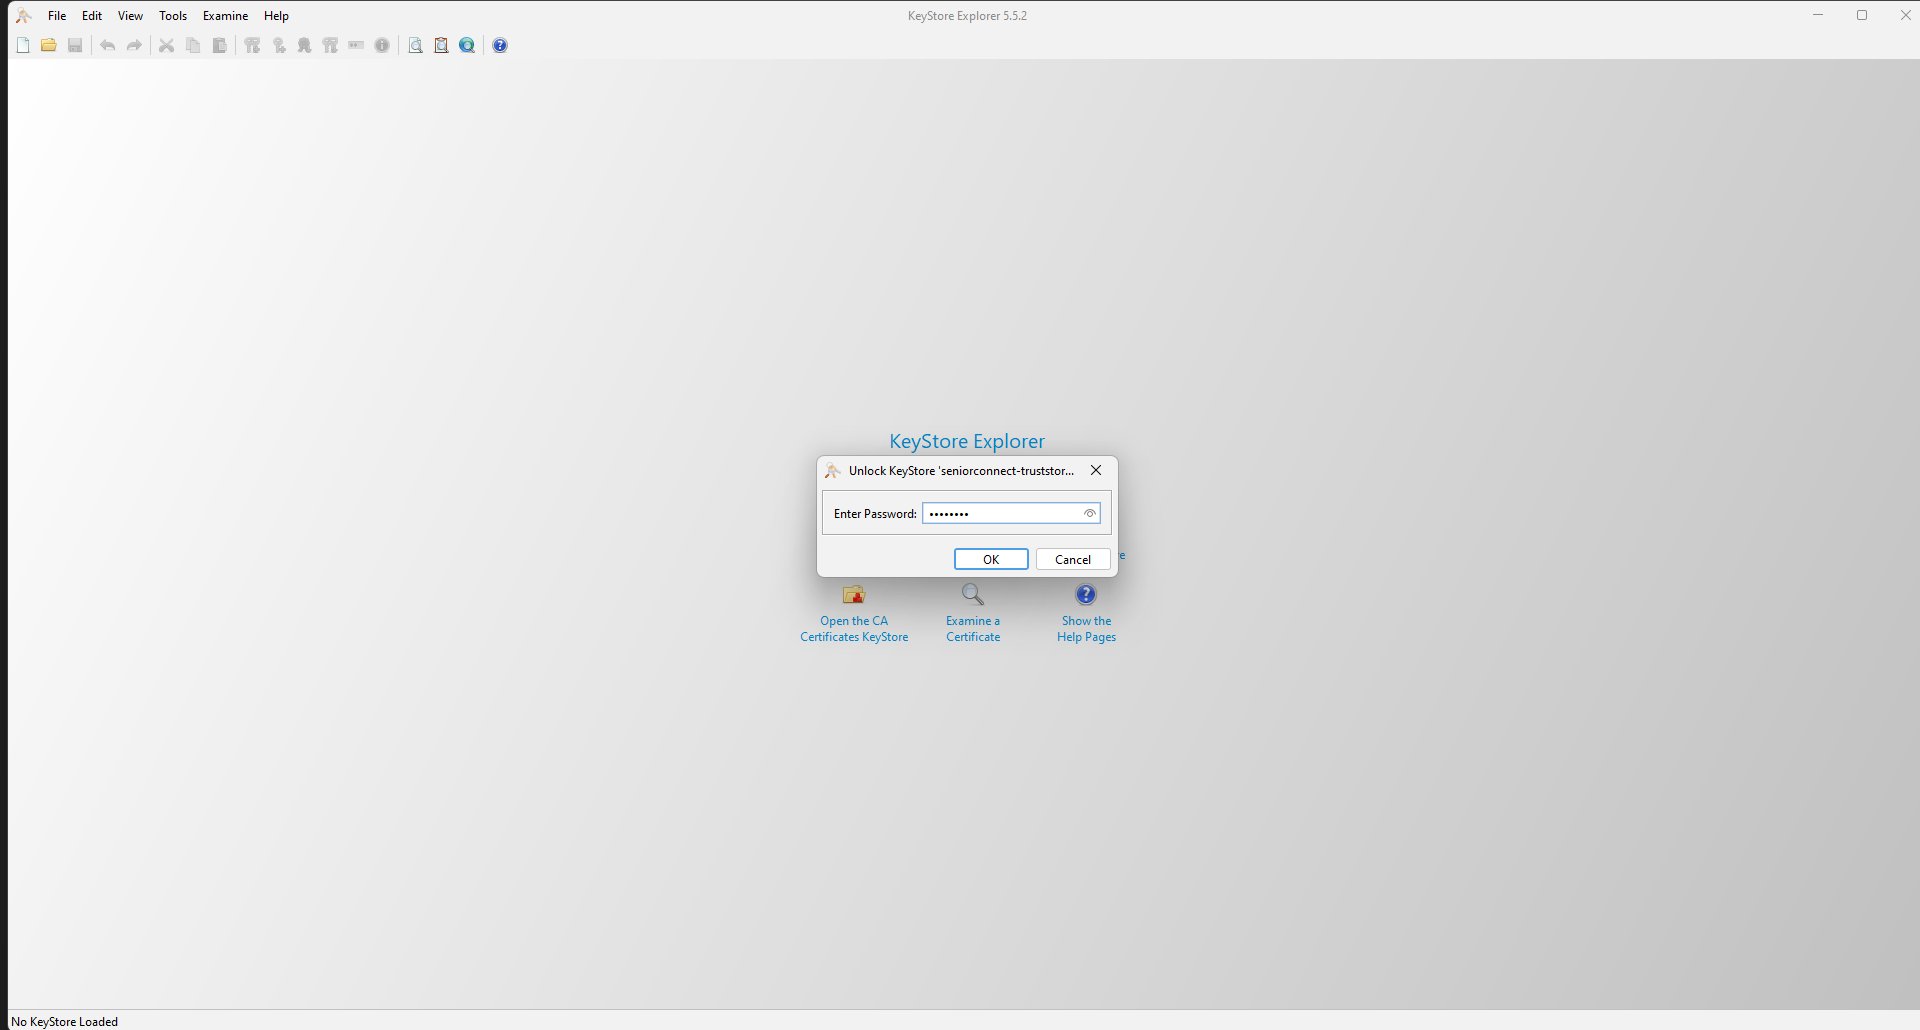Click the Copy icon in the toolbar

[193, 45]
